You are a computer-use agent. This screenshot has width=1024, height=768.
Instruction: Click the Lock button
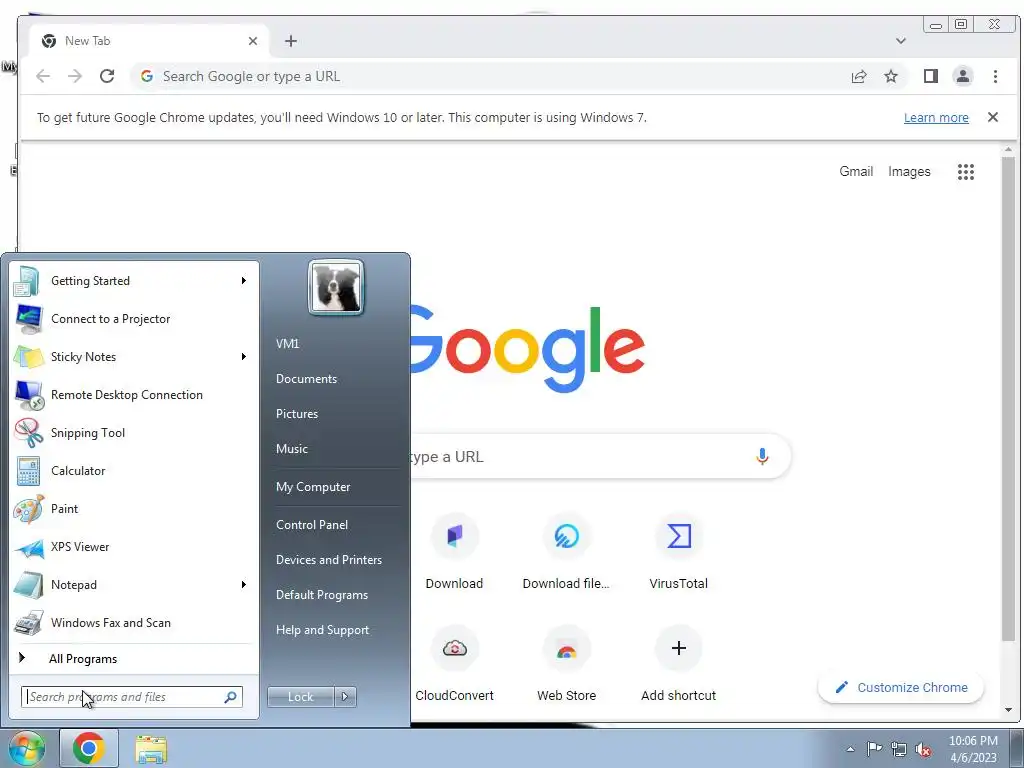pos(301,697)
